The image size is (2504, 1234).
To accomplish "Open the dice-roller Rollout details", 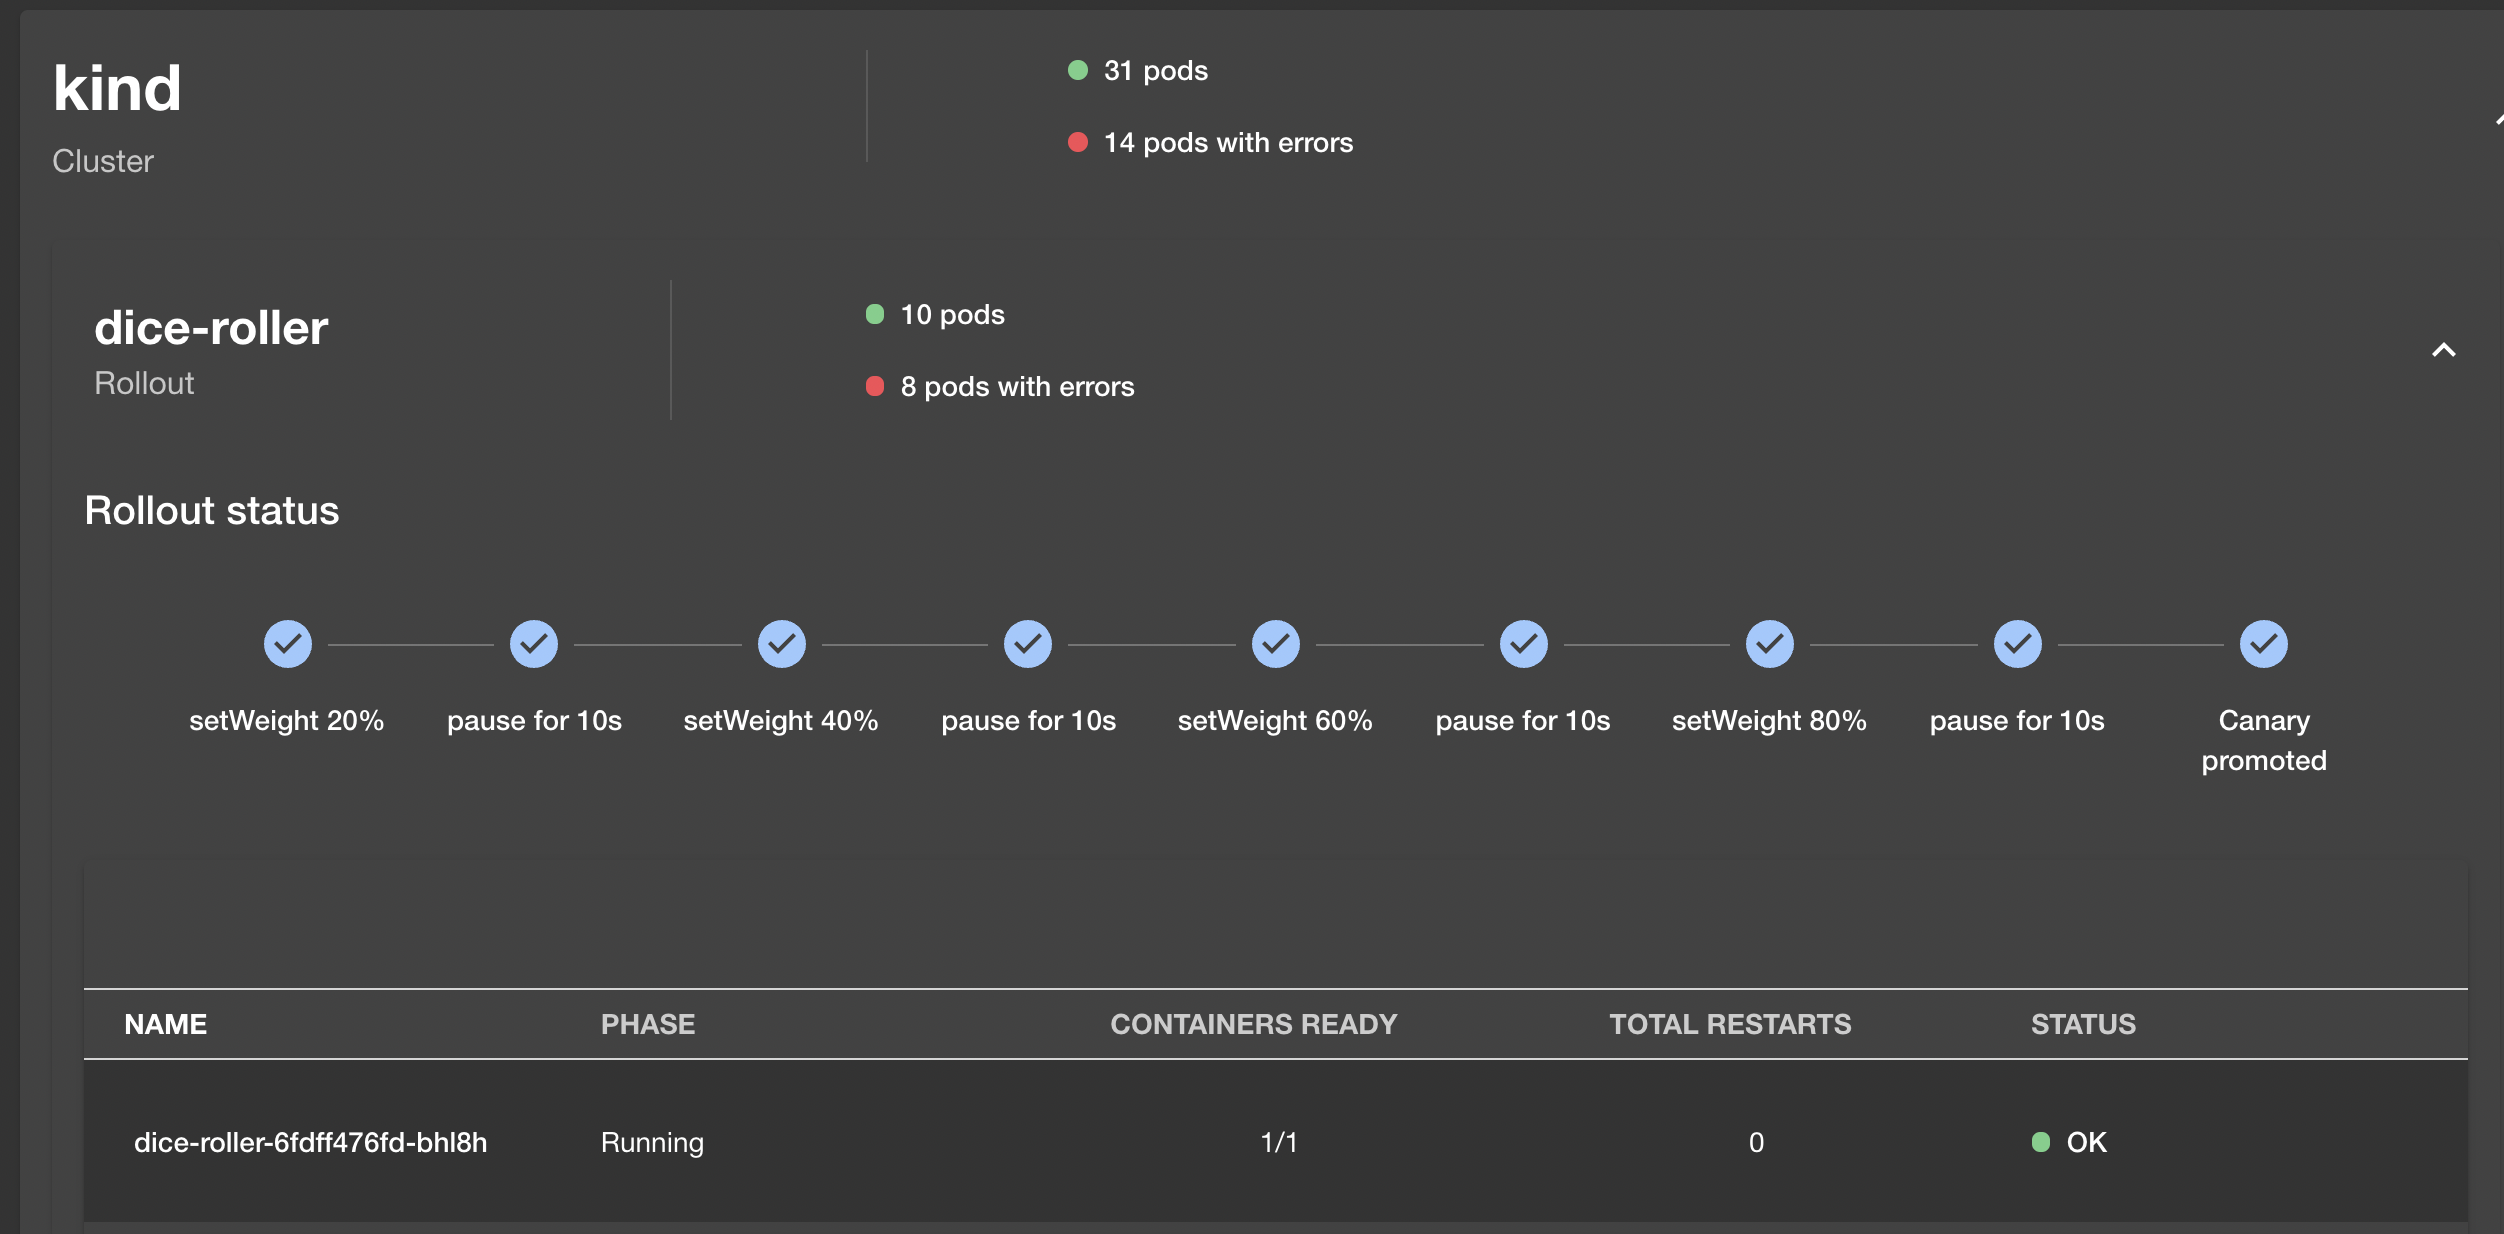I will tap(211, 327).
